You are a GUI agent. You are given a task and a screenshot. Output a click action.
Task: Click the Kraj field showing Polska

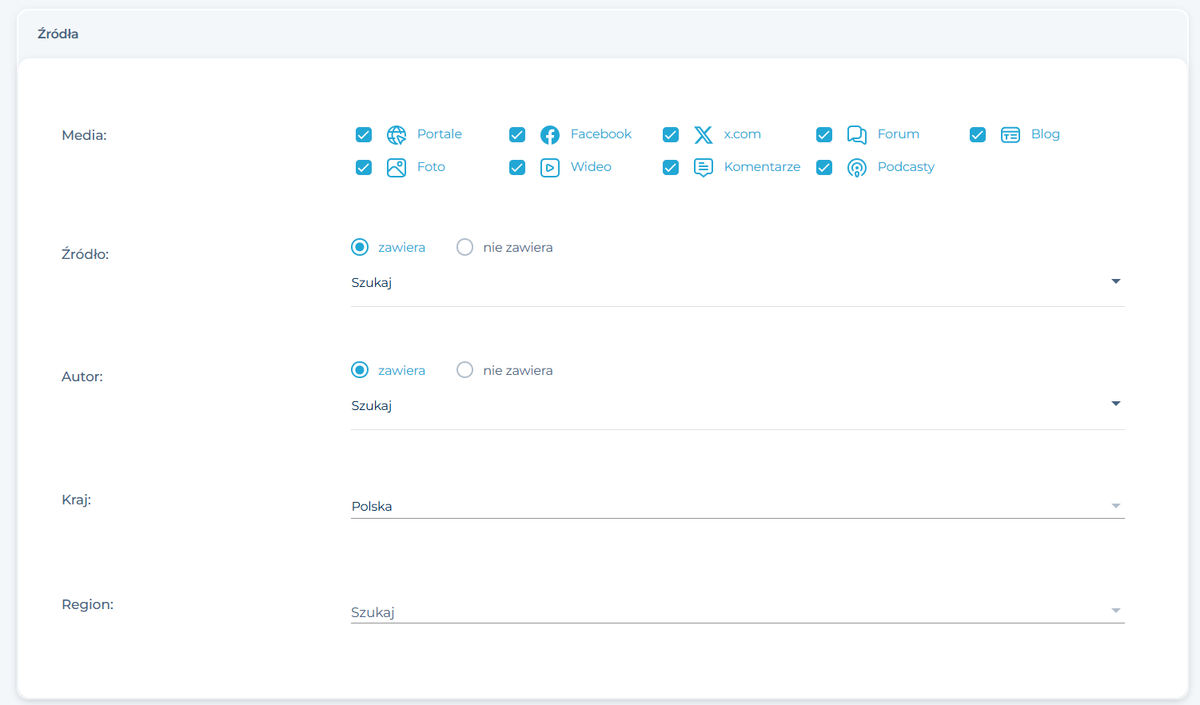pos(738,506)
